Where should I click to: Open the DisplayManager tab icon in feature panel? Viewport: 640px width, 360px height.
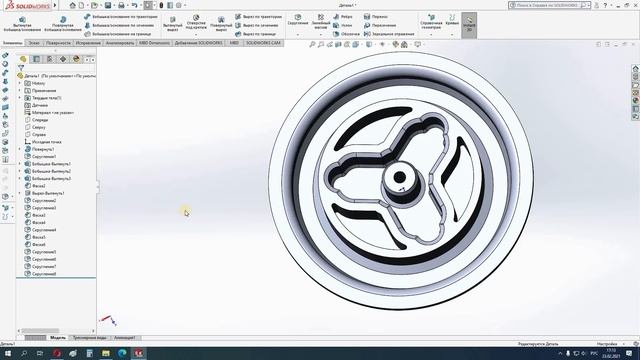[76, 59]
